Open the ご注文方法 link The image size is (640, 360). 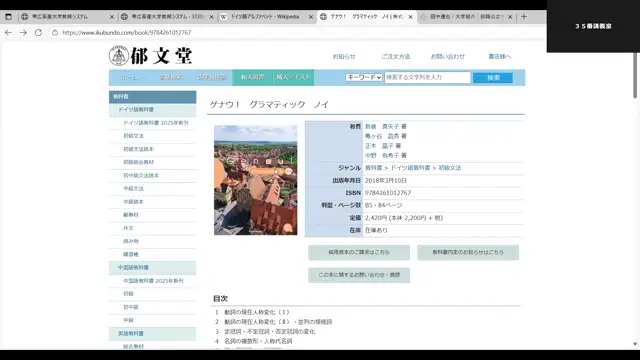point(396,56)
